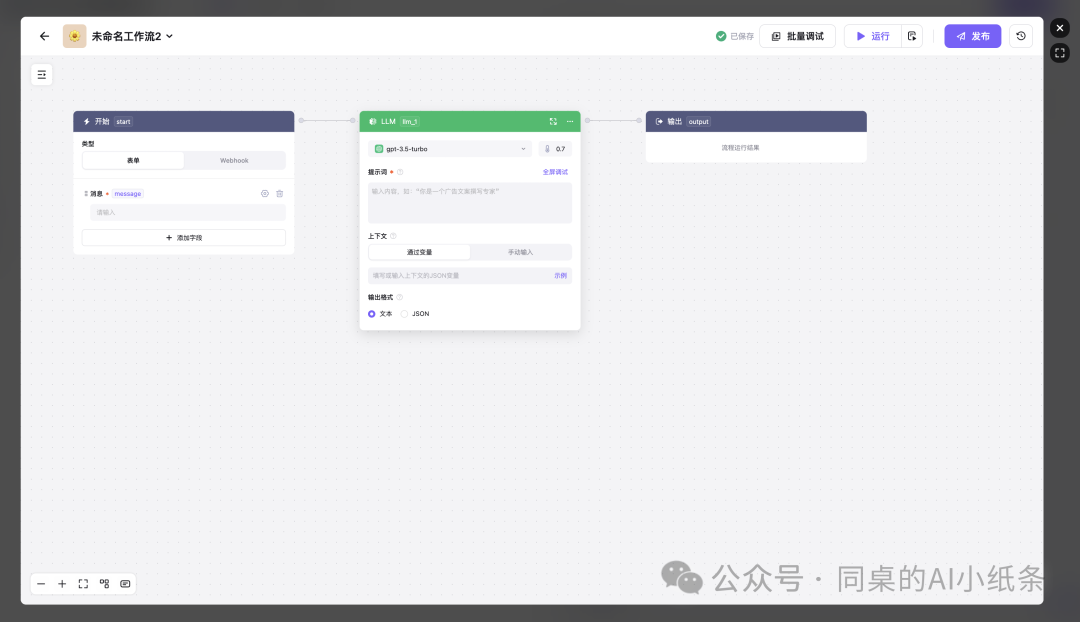Switch context mode to 手动输入
Screen dimensions: 1080x622
520,252
